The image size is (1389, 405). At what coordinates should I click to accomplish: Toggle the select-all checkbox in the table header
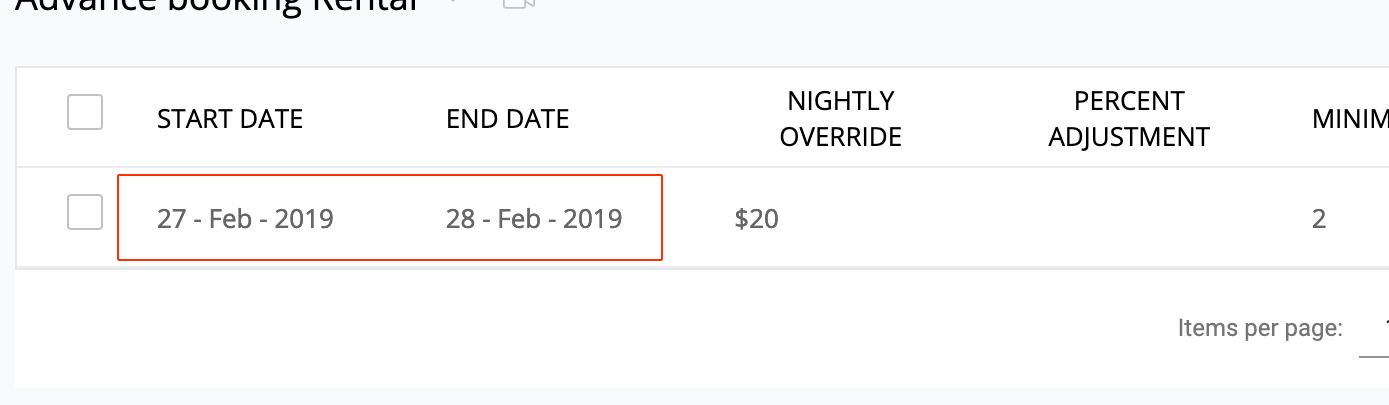pyautogui.click(x=85, y=112)
